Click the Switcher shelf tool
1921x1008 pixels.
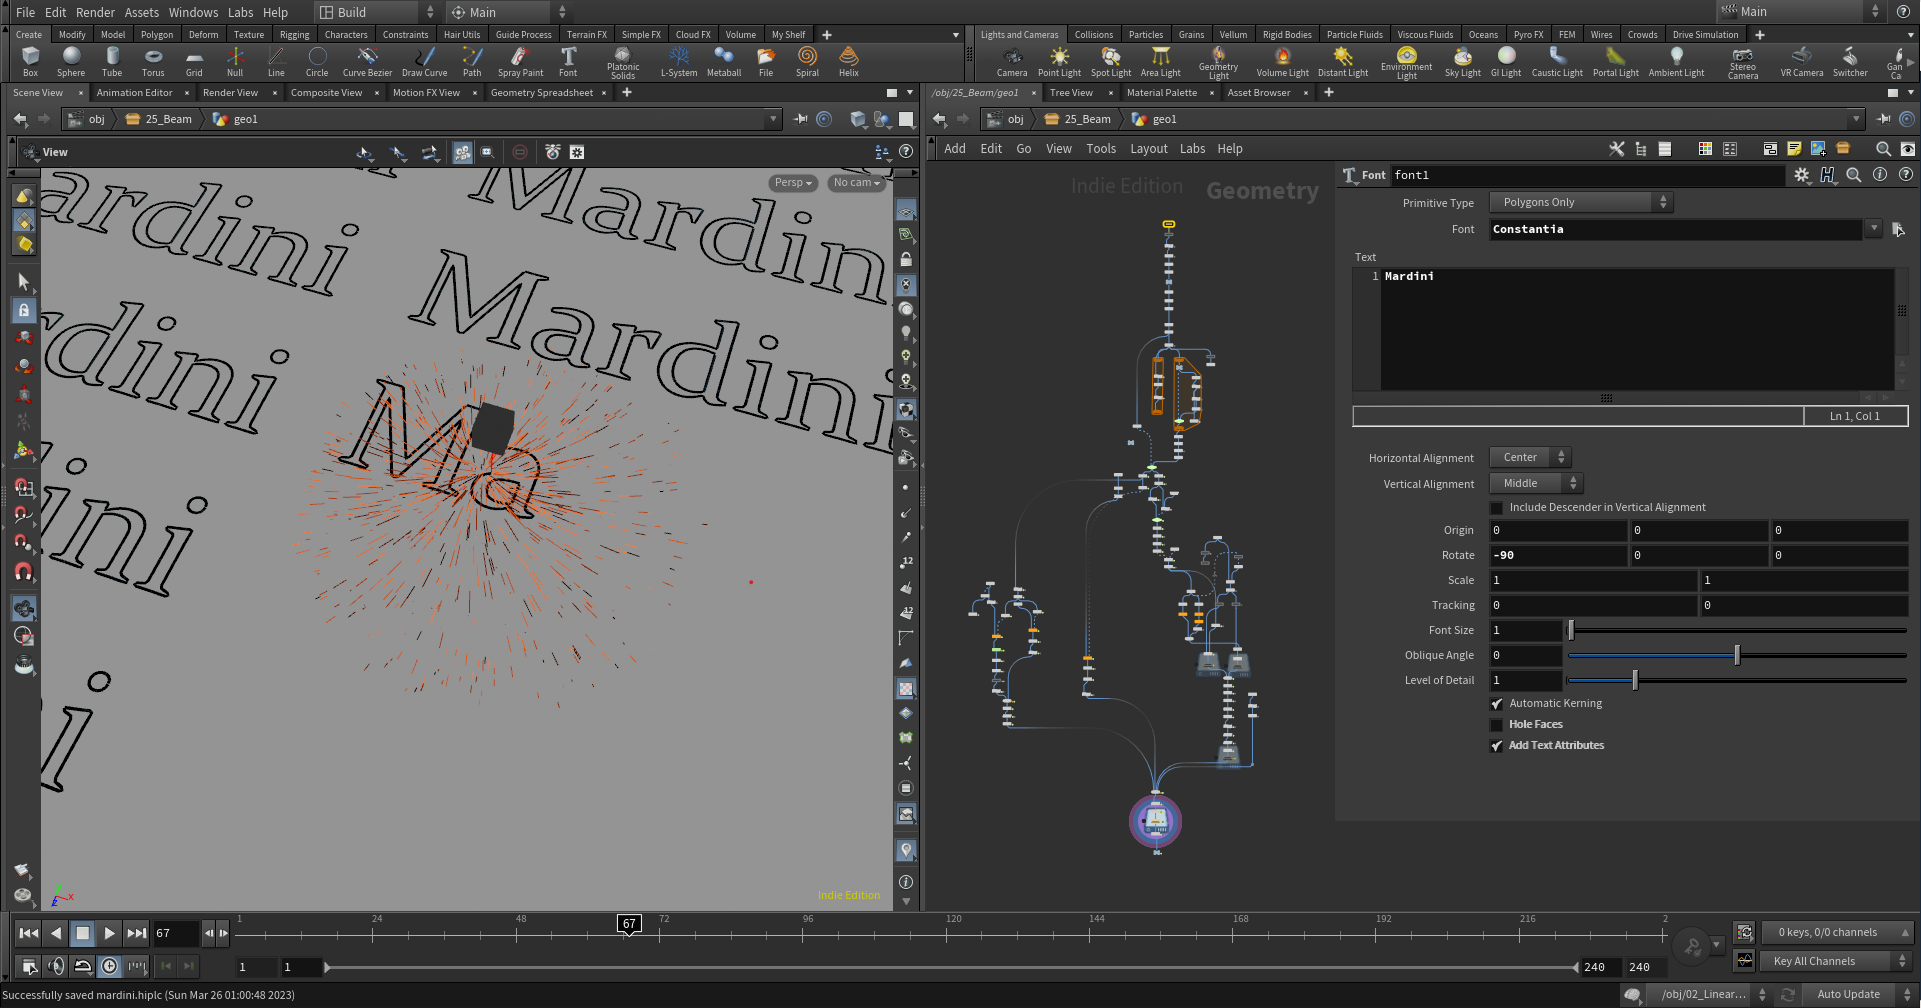coord(1850,62)
